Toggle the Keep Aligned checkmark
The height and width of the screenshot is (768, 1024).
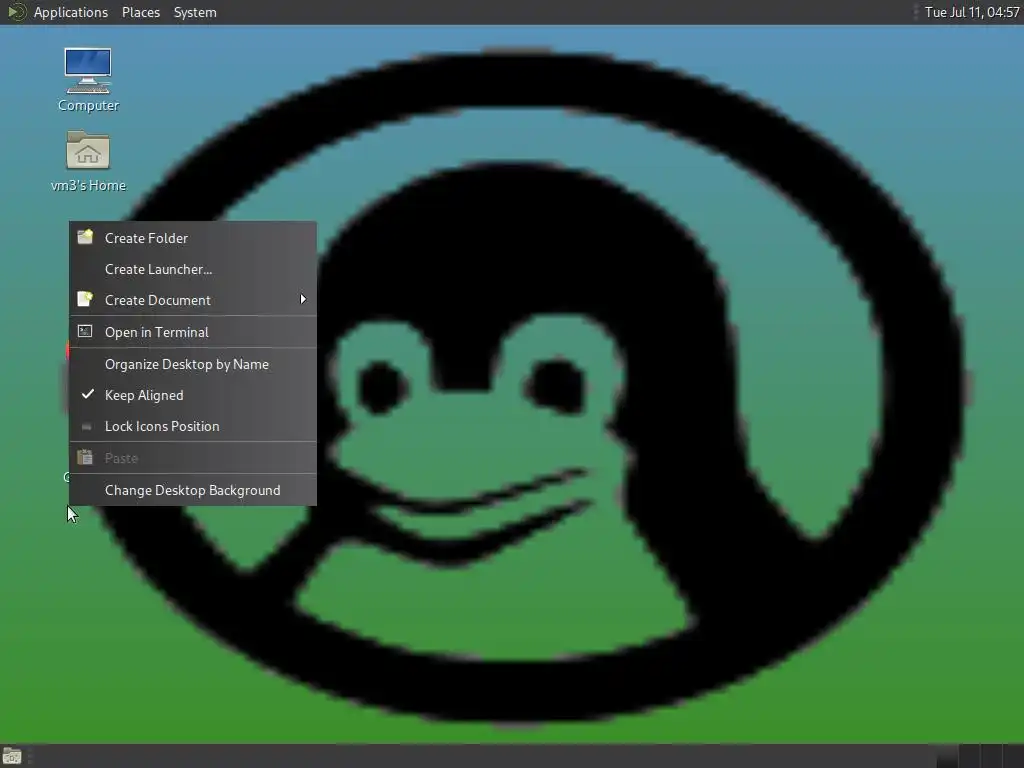point(87,394)
